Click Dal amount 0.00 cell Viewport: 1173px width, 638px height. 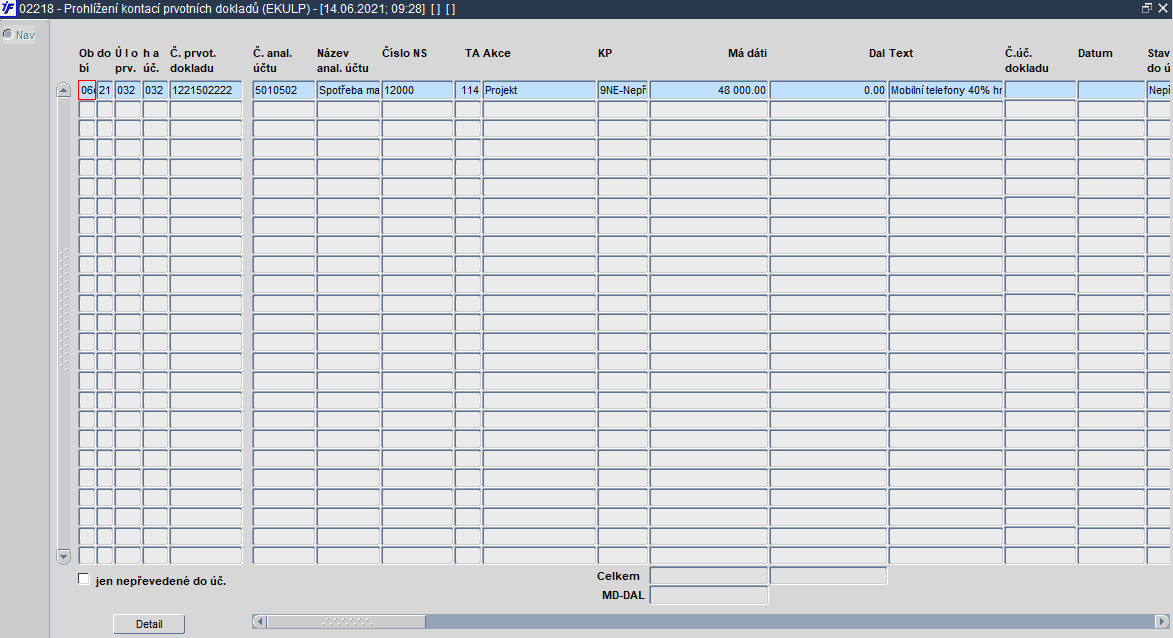click(828, 90)
